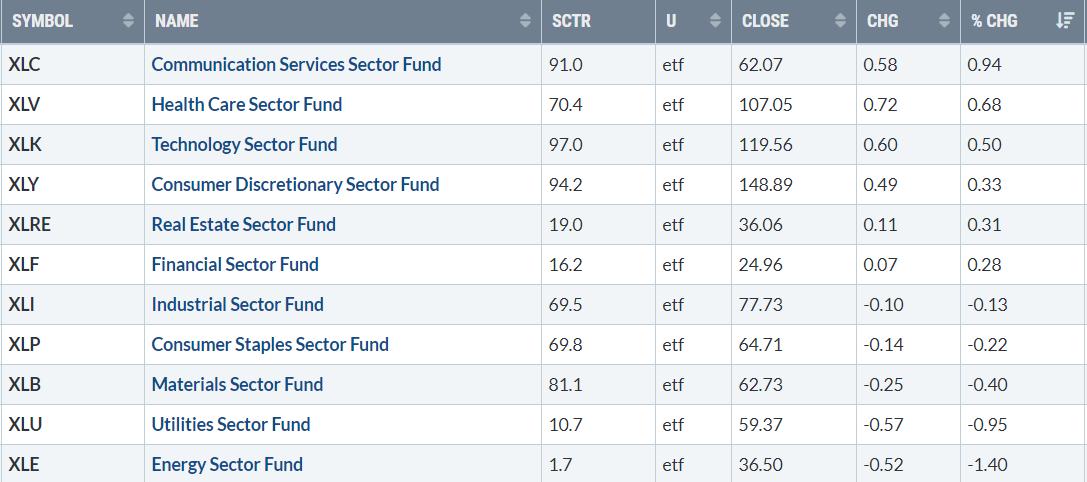Click the SCTR column header
This screenshot has width=1087, height=482.
[571, 21]
